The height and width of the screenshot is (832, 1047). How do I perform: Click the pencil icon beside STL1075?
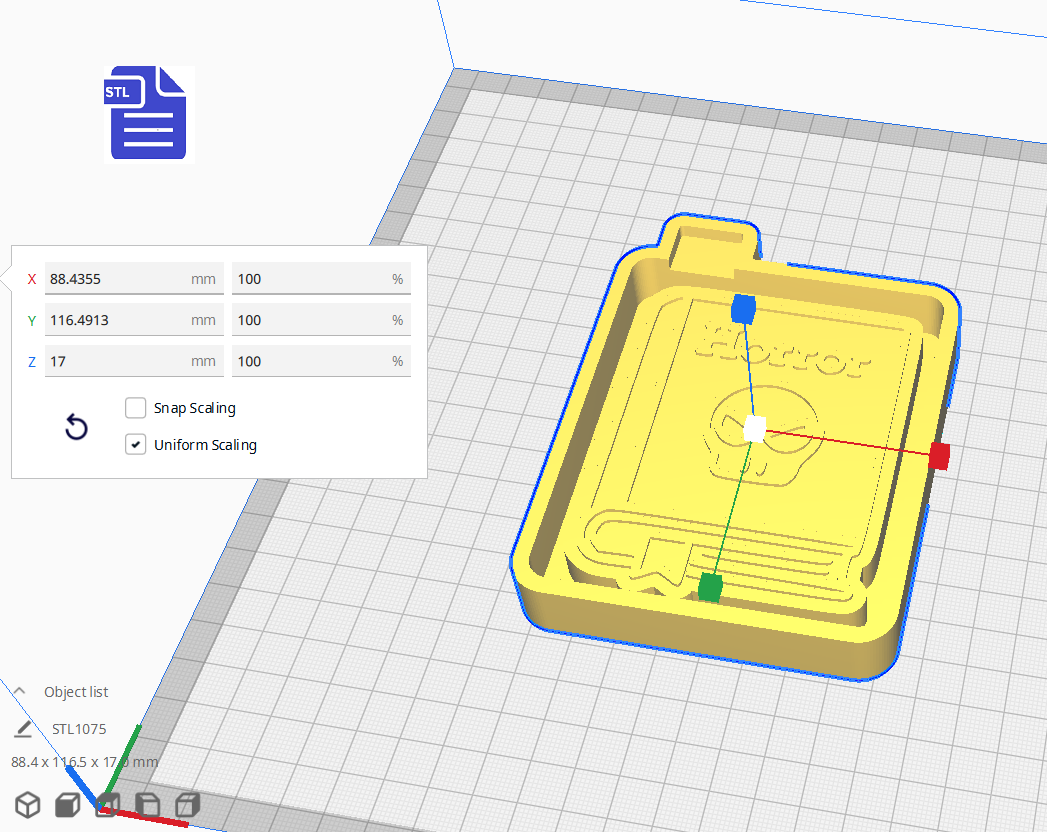click(22, 728)
